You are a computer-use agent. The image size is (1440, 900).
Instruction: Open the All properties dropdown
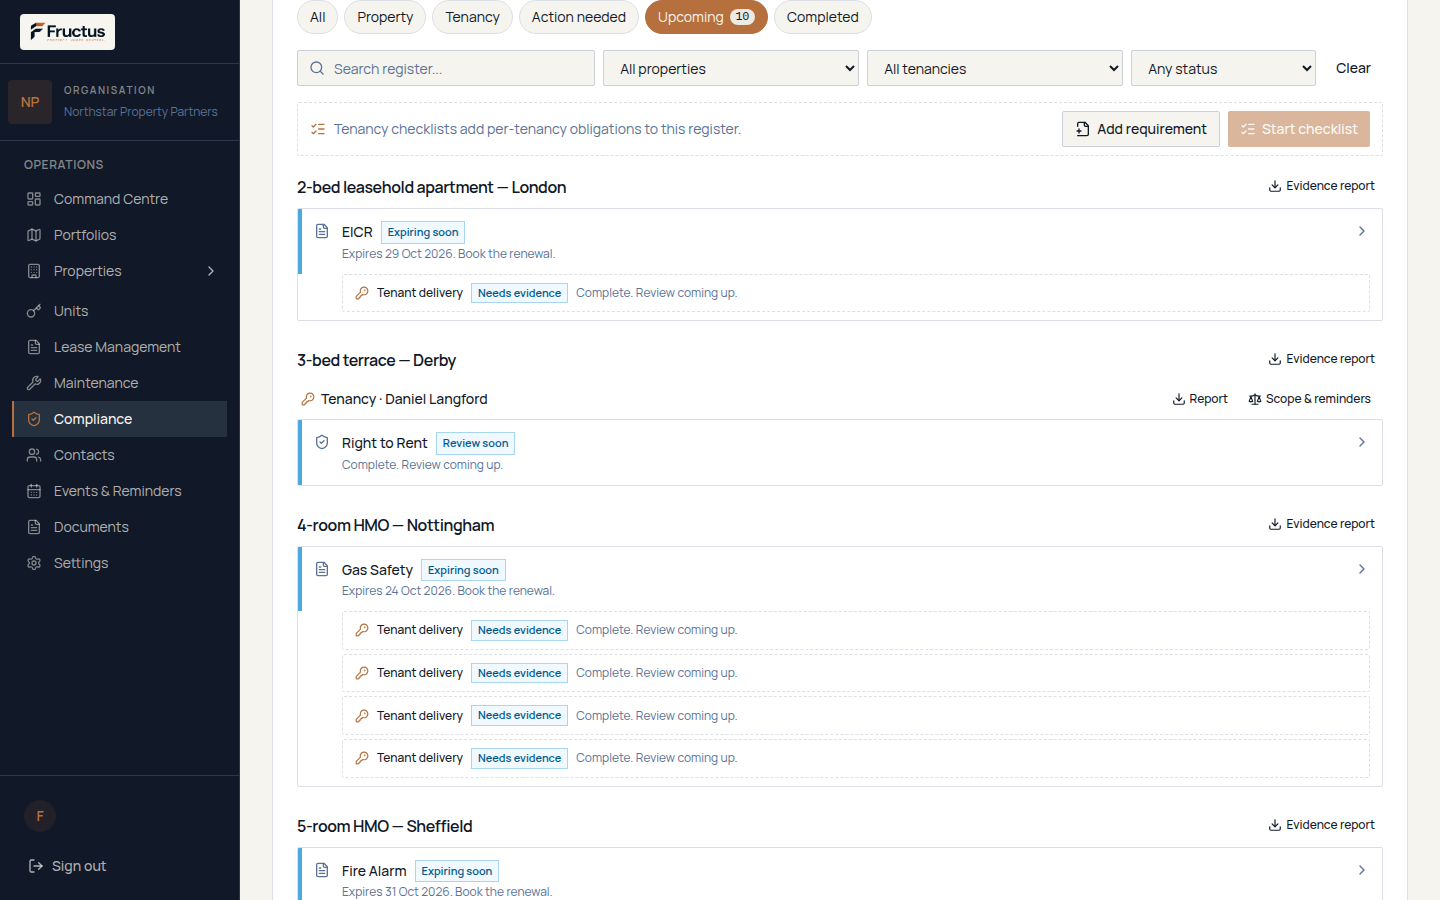pos(731,68)
